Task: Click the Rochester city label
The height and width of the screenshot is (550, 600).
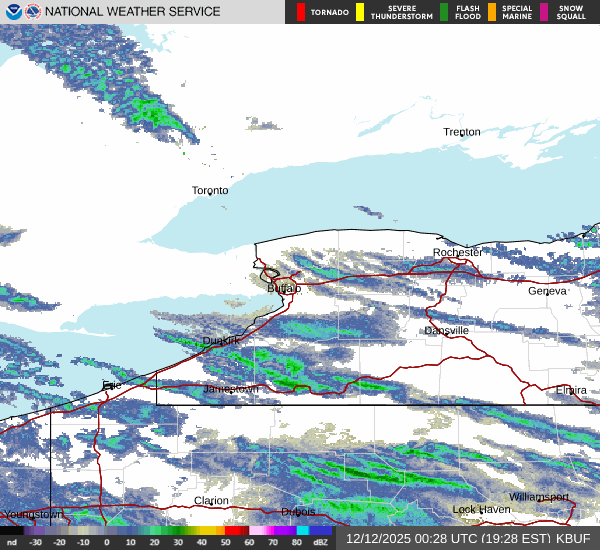Action: coord(457,253)
